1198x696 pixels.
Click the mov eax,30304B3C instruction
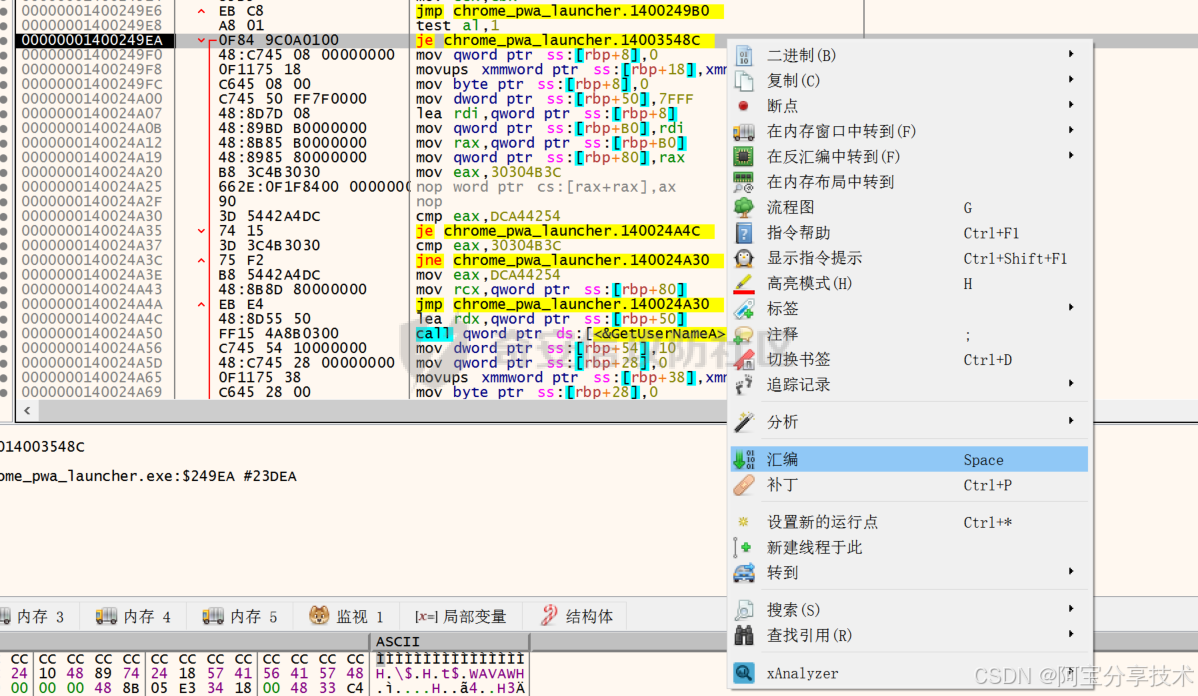tap(488, 172)
